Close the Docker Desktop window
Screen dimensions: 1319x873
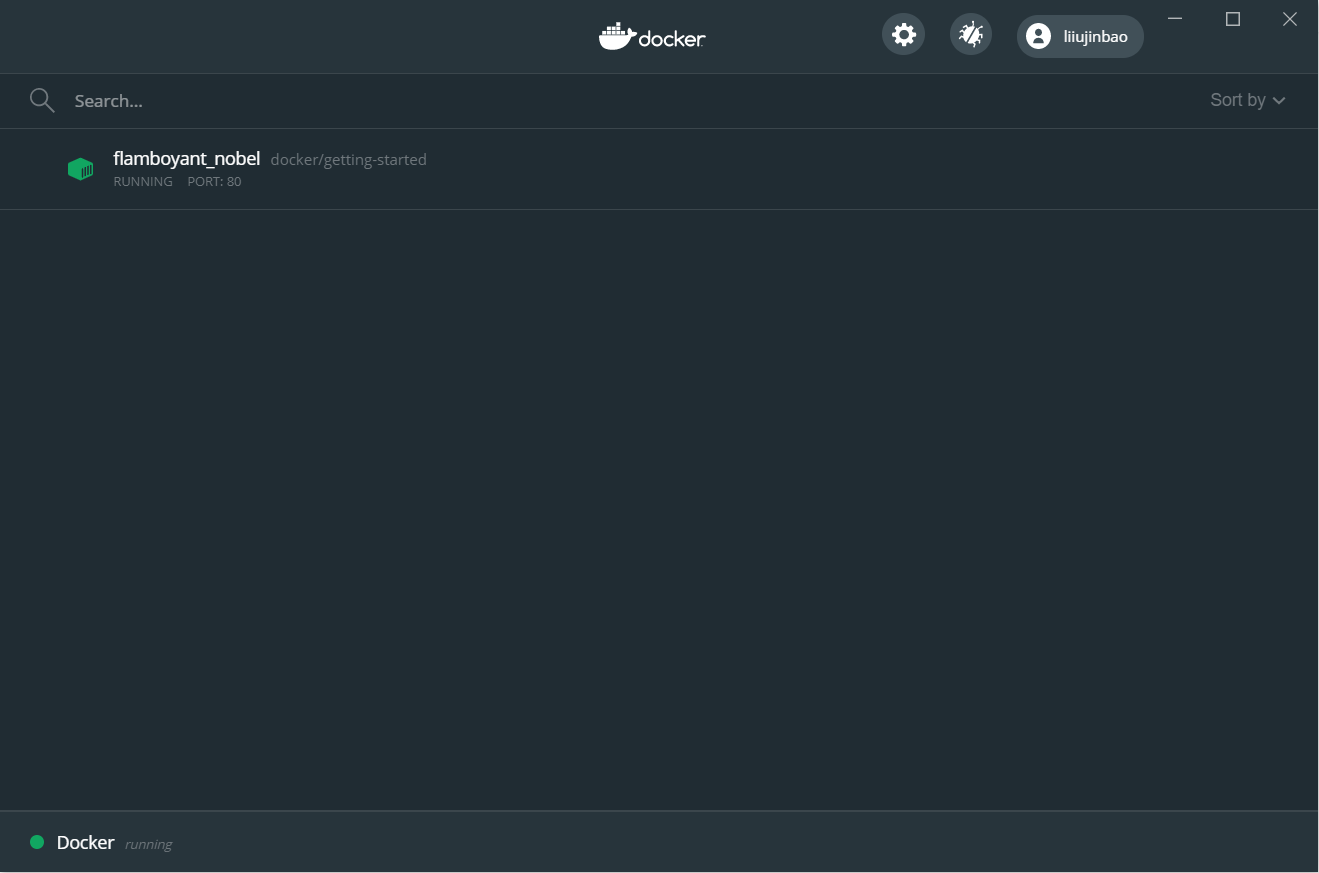1290,19
